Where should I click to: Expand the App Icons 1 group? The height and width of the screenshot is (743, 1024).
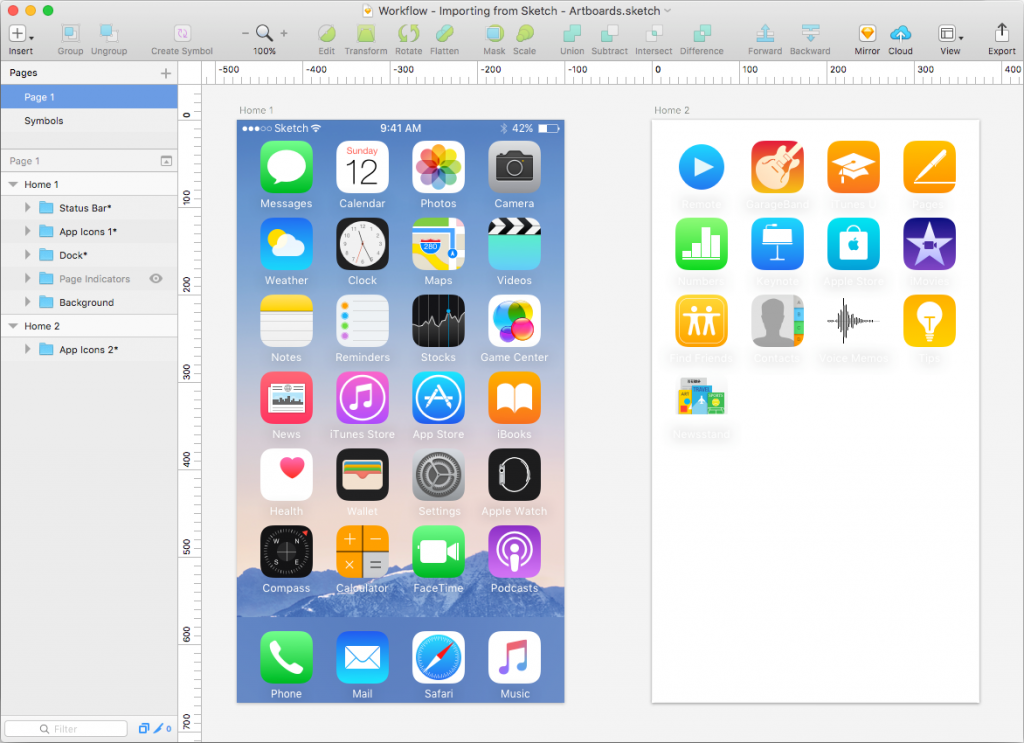coord(27,231)
